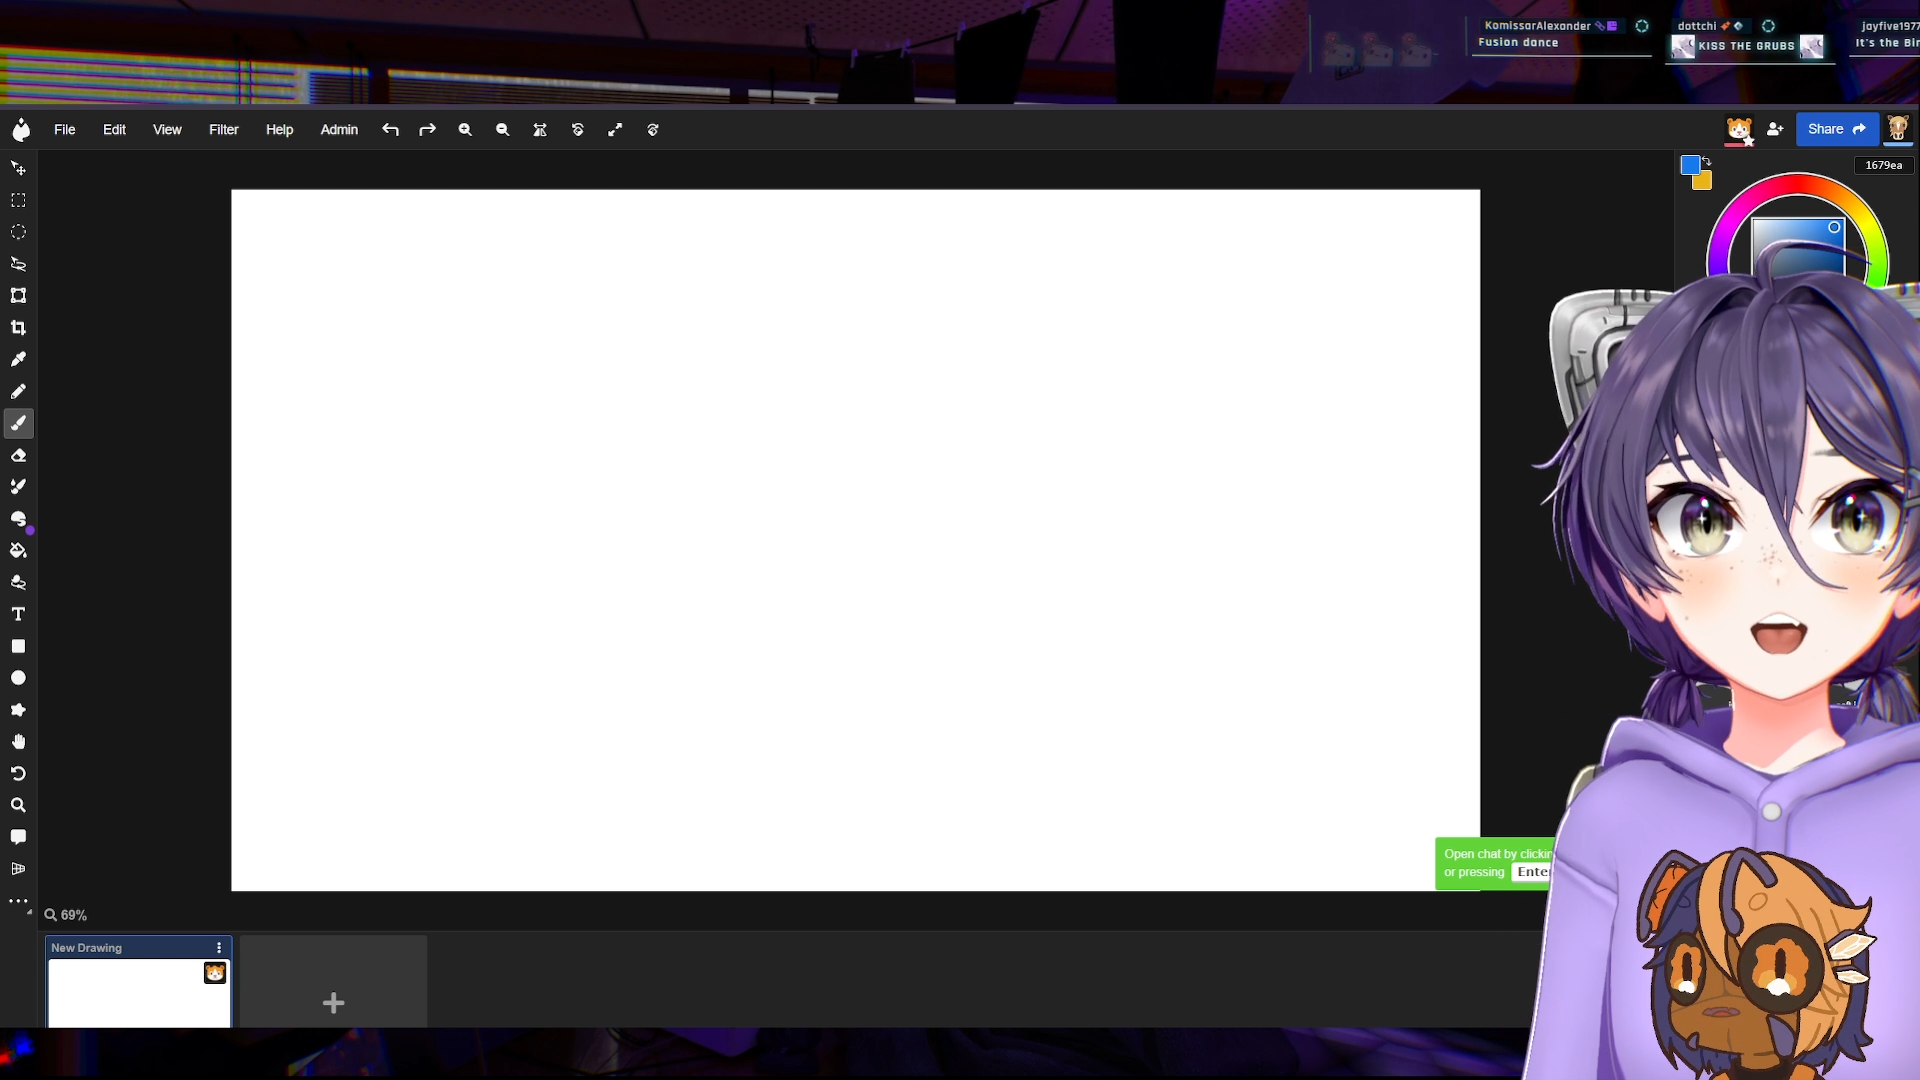Viewport: 1920px width, 1080px height.
Task: Choose the Paint Bucket fill tool
Action: coord(18,551)
